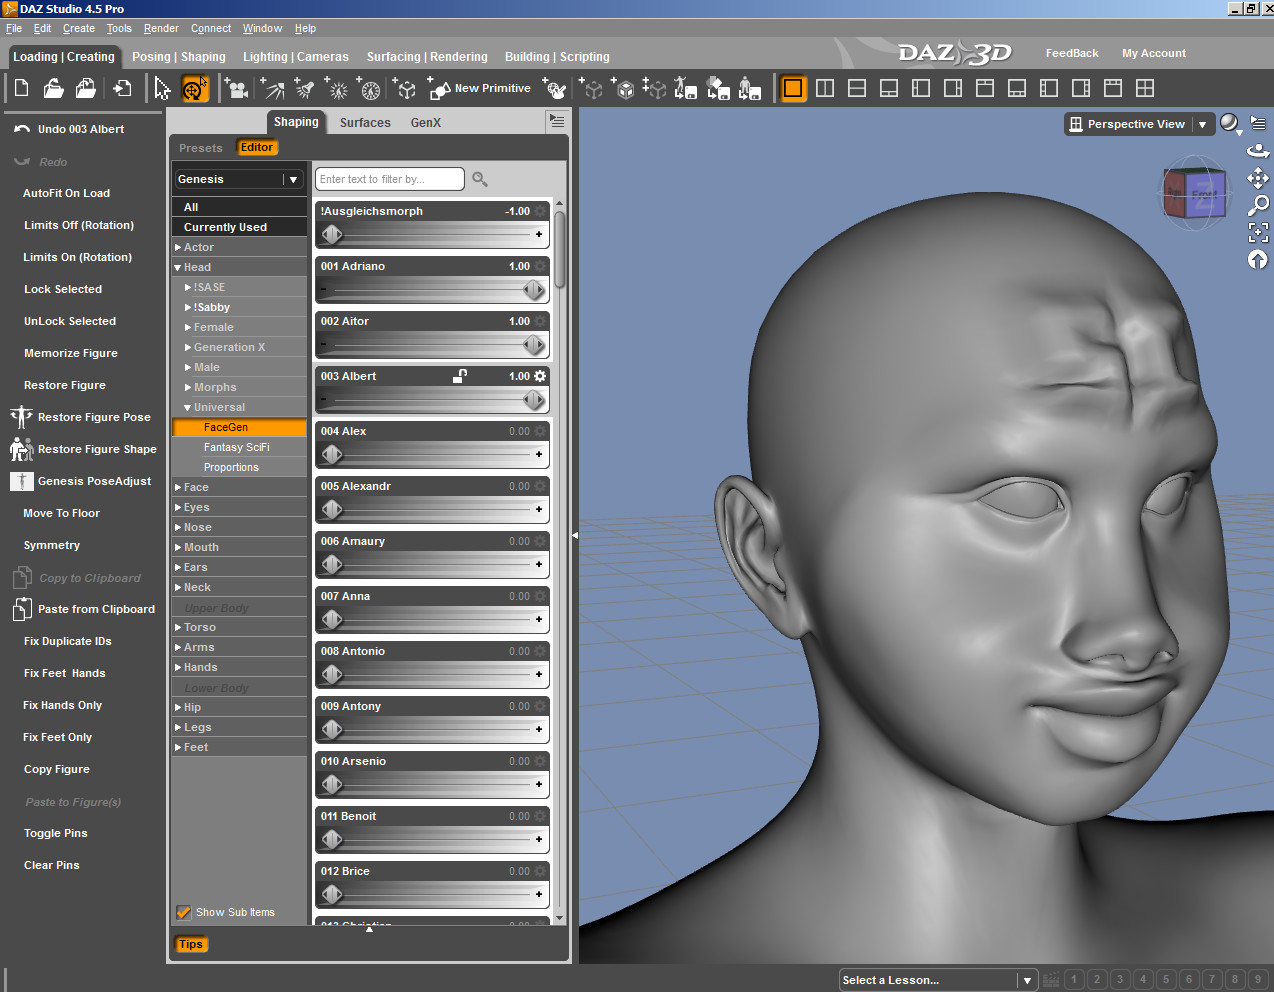Switch to the Presets page
1274x992 pixels.
coord(201,148)
